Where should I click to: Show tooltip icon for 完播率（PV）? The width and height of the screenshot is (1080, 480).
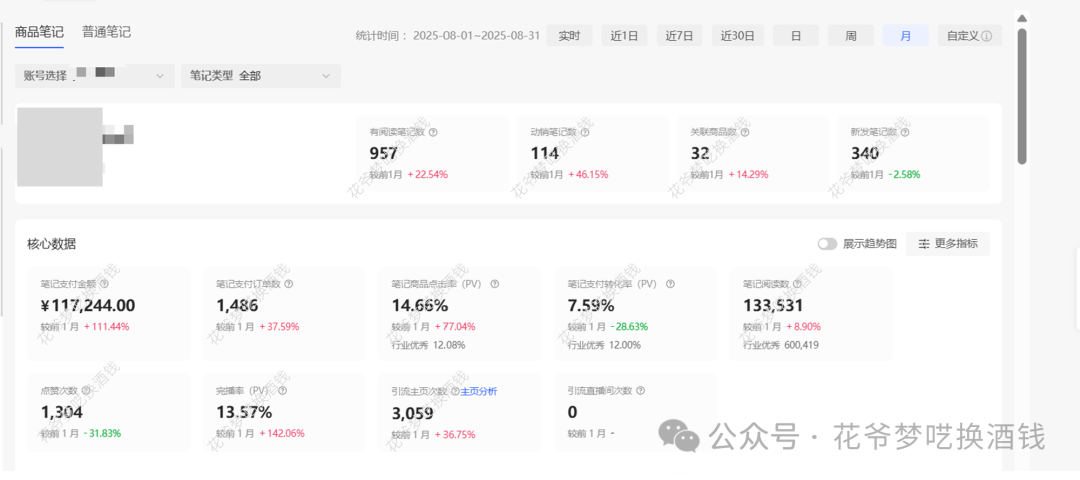[282, 390]
